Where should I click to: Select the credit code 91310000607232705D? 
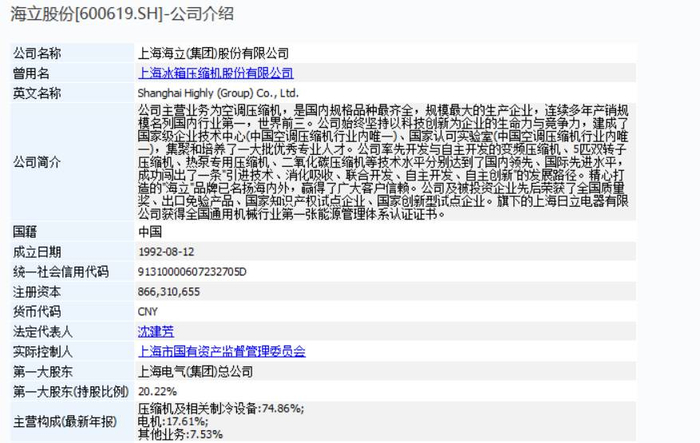192,272
